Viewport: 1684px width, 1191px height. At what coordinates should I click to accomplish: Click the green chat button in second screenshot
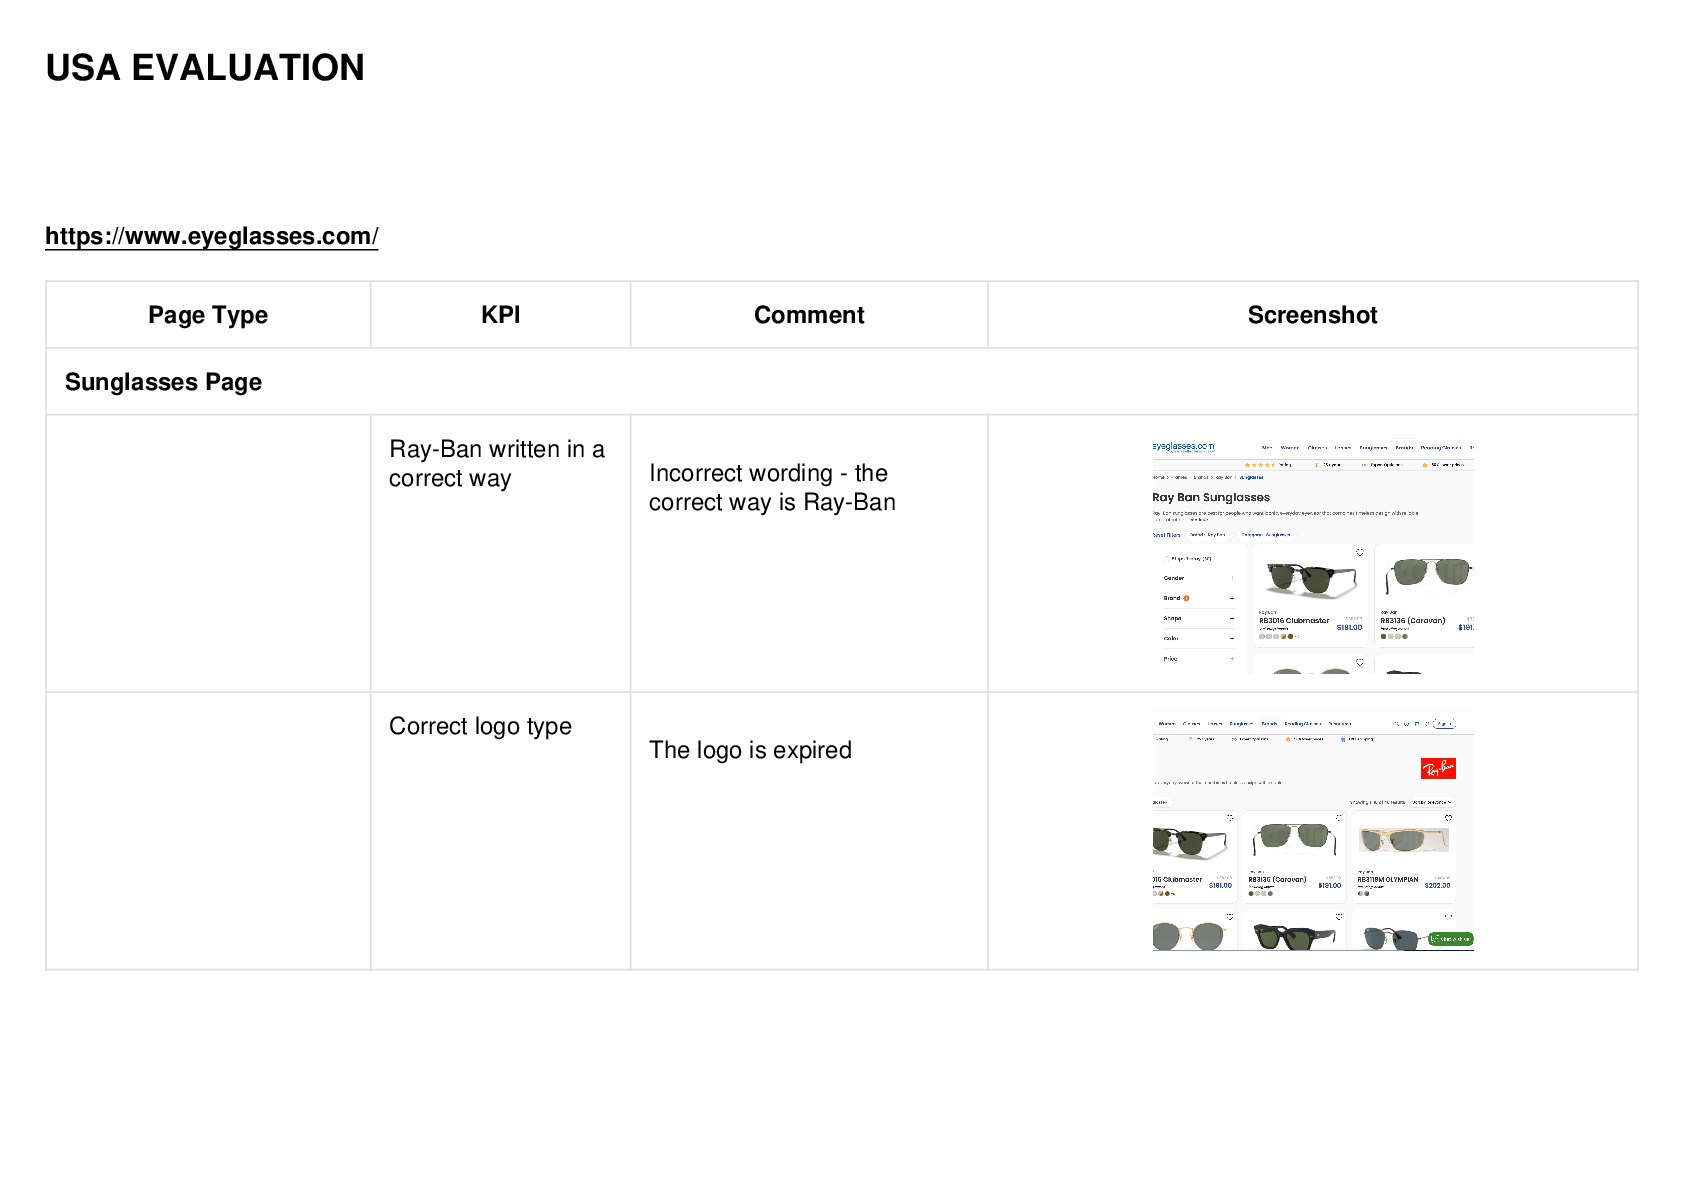(x=1451, y=939)
